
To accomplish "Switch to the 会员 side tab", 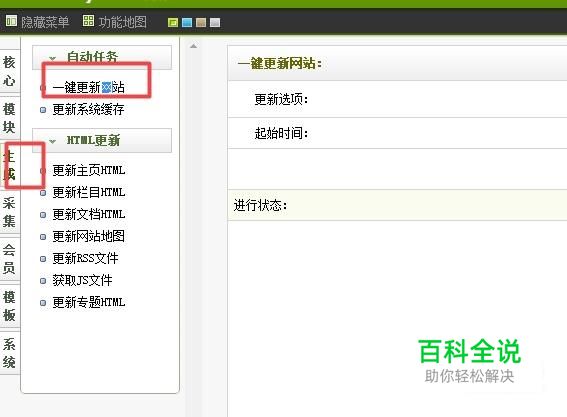I will tap(9, 259).
